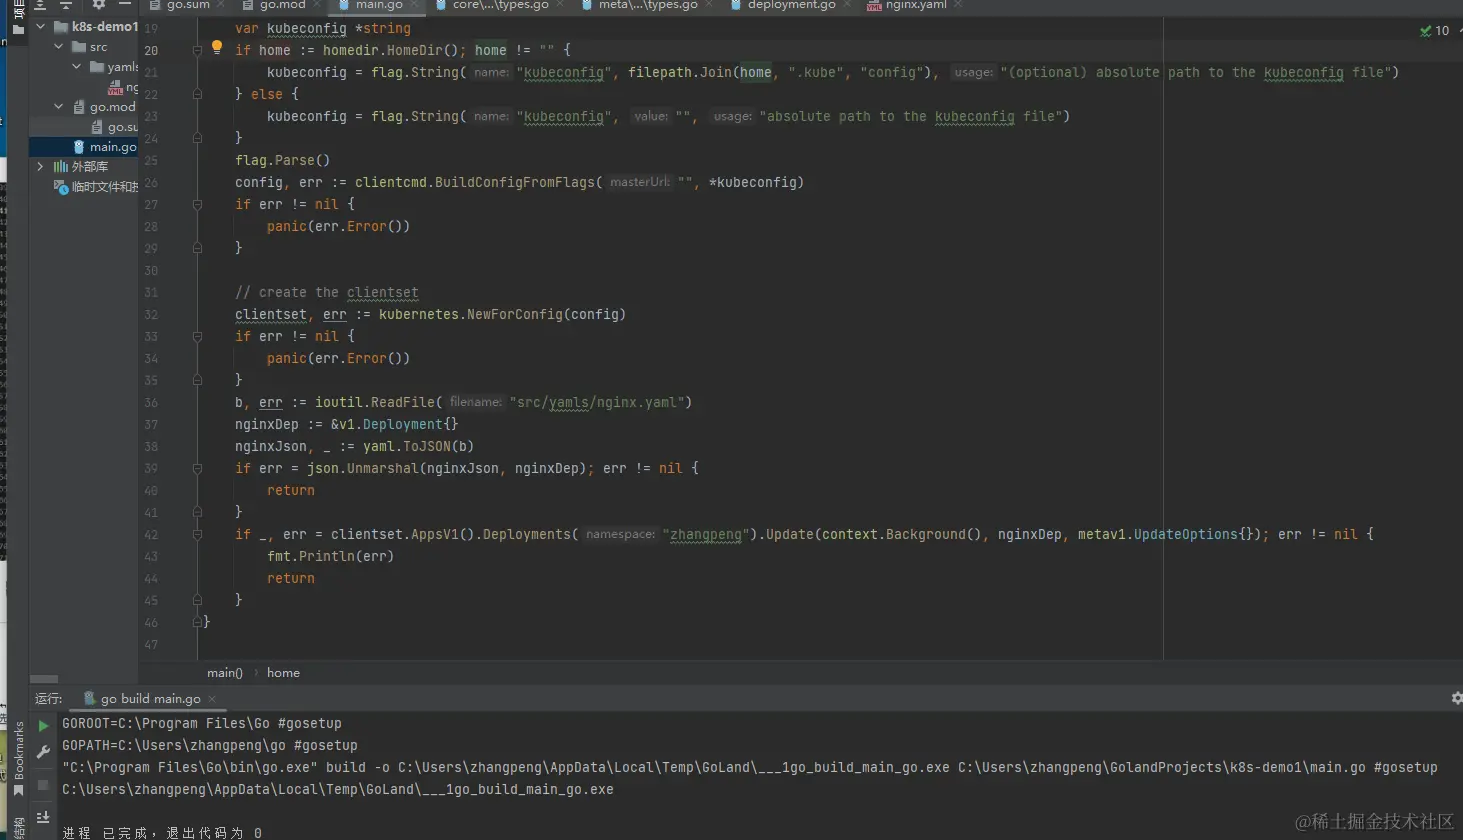Click line number 36 in the gutter
Image resolution: width=1463 pixels, height=840 pixels.
click(x=151, y=403)
